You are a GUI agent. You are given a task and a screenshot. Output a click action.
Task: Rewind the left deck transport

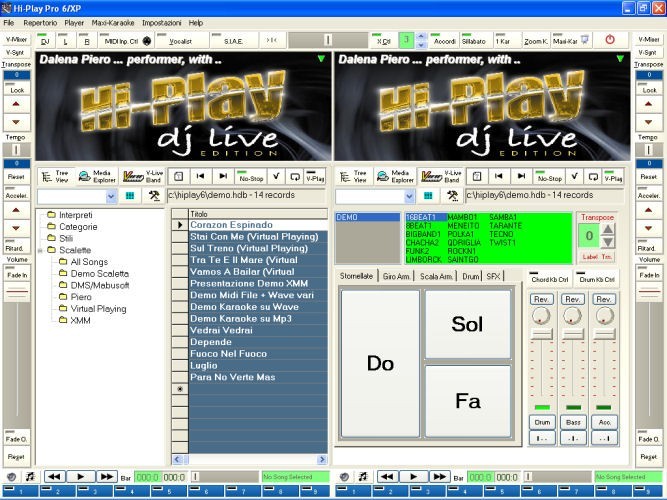54,477
